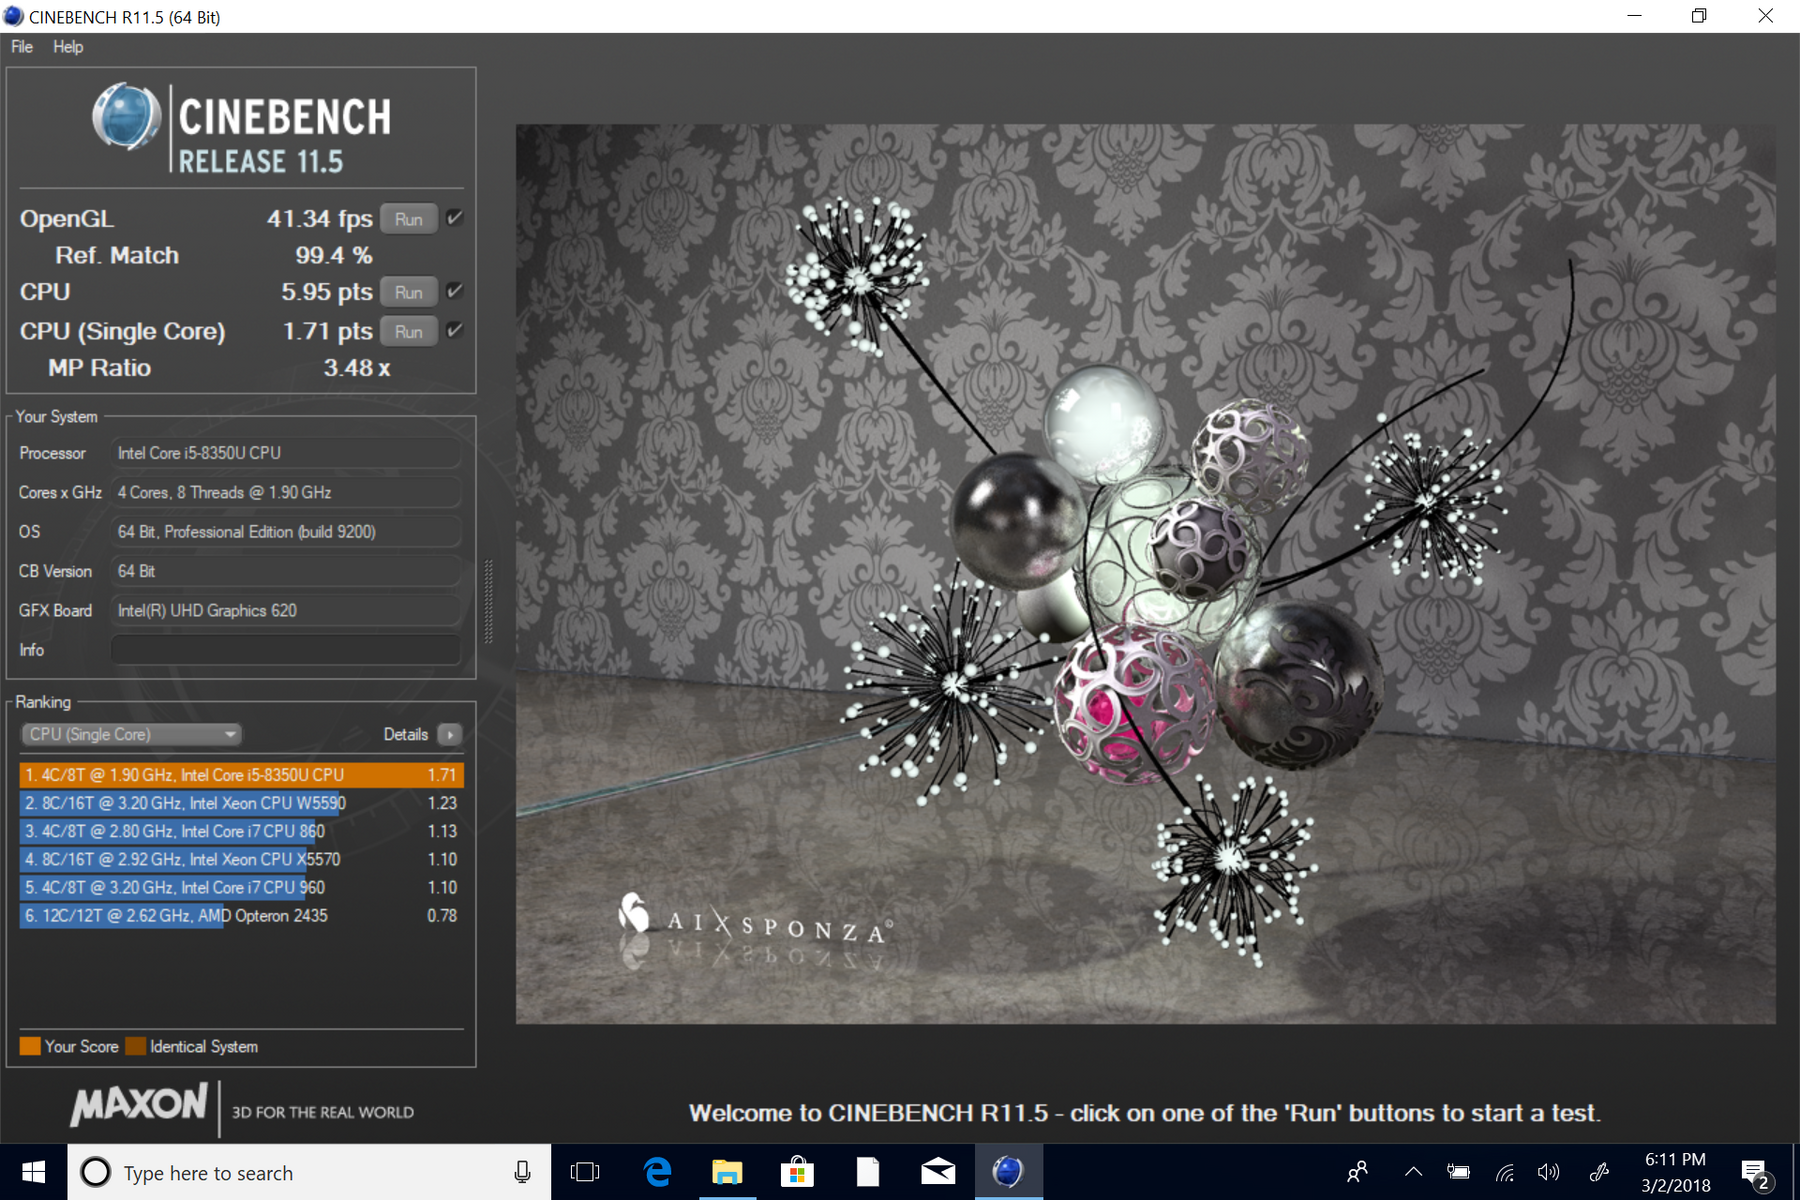1800x1200 pixels.
Task: Launch Microsoft Edge from taskbar
Action: (x=657, y=1172)
